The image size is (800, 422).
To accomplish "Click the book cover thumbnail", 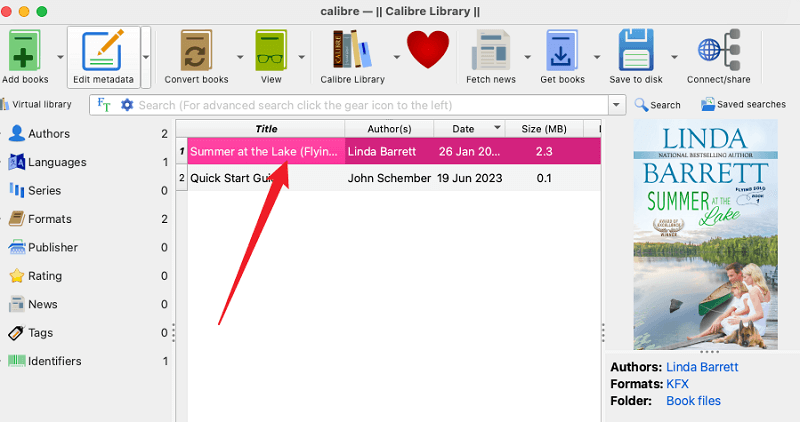I will [x=706, y=235].
